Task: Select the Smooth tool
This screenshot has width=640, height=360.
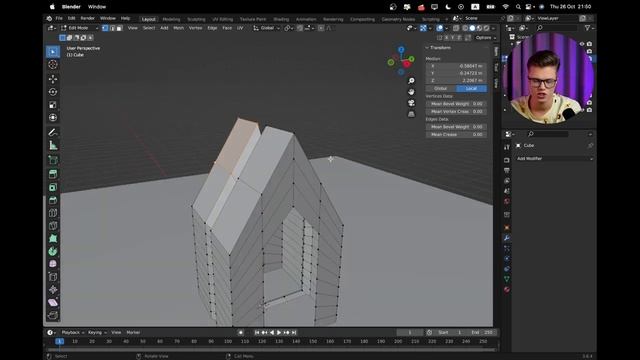Action: pyautogui.click(x=53, y=264)
